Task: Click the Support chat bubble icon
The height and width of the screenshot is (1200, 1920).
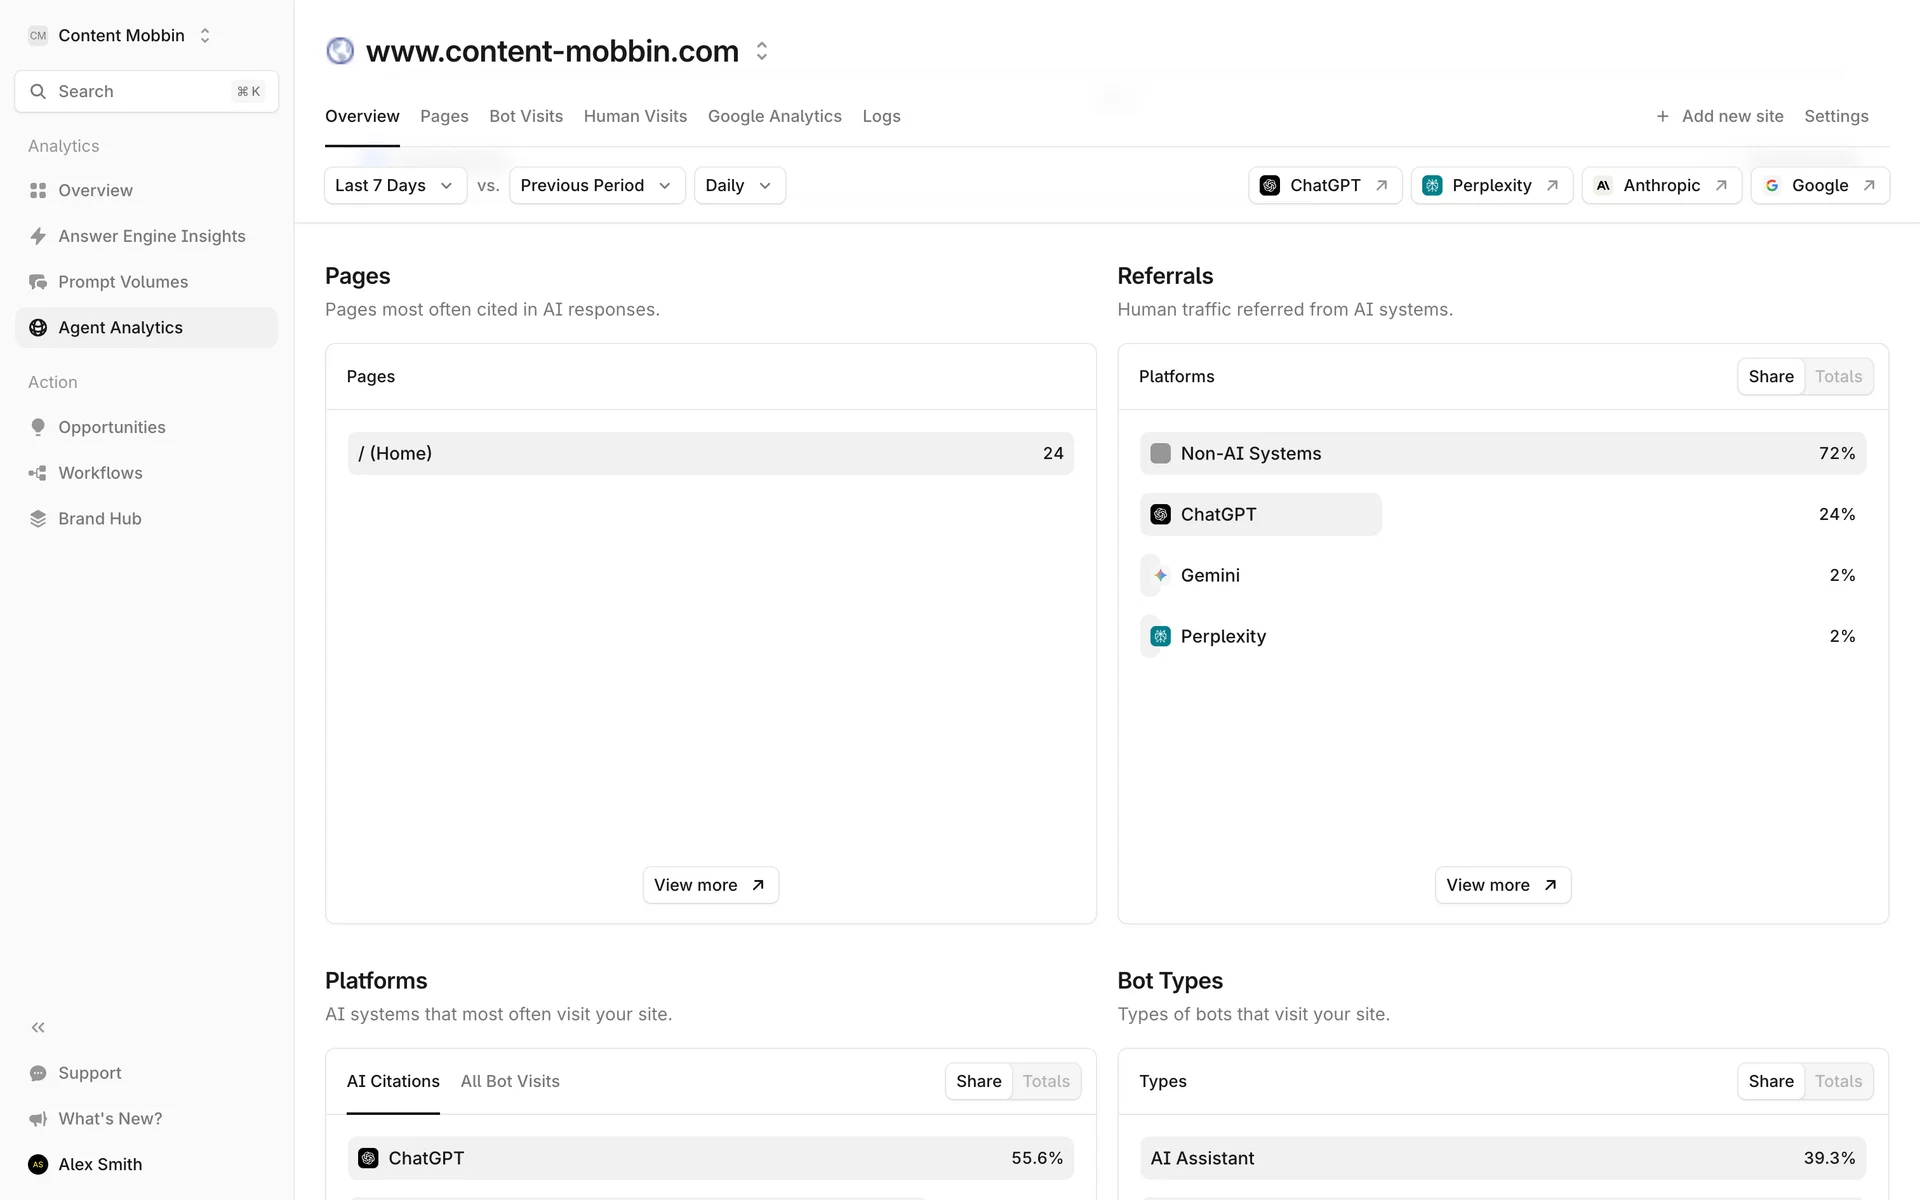Action: coord(38,1073)
